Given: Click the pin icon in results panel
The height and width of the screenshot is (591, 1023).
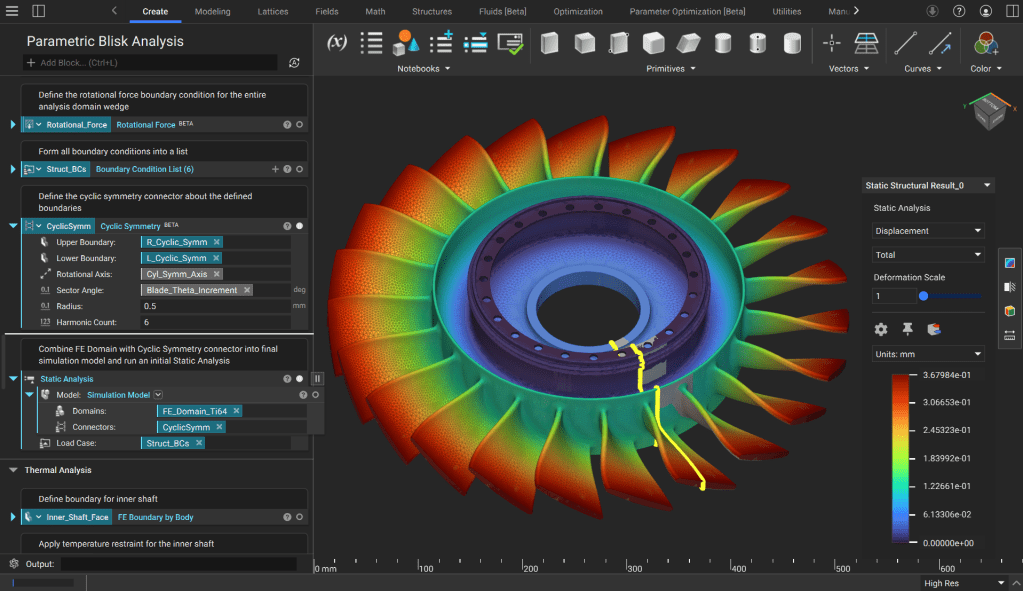Looking at the screenshot, I should point(907,329).
